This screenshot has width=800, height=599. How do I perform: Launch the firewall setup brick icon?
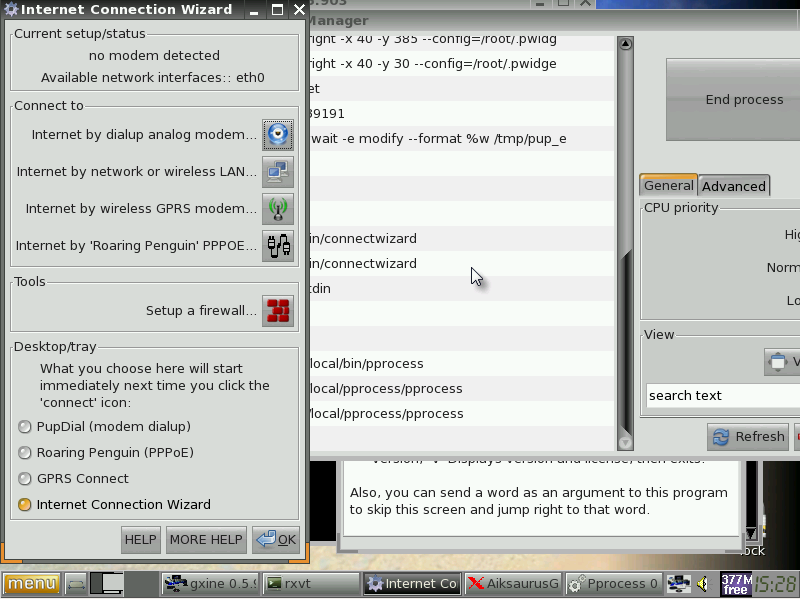coord(278,311)
